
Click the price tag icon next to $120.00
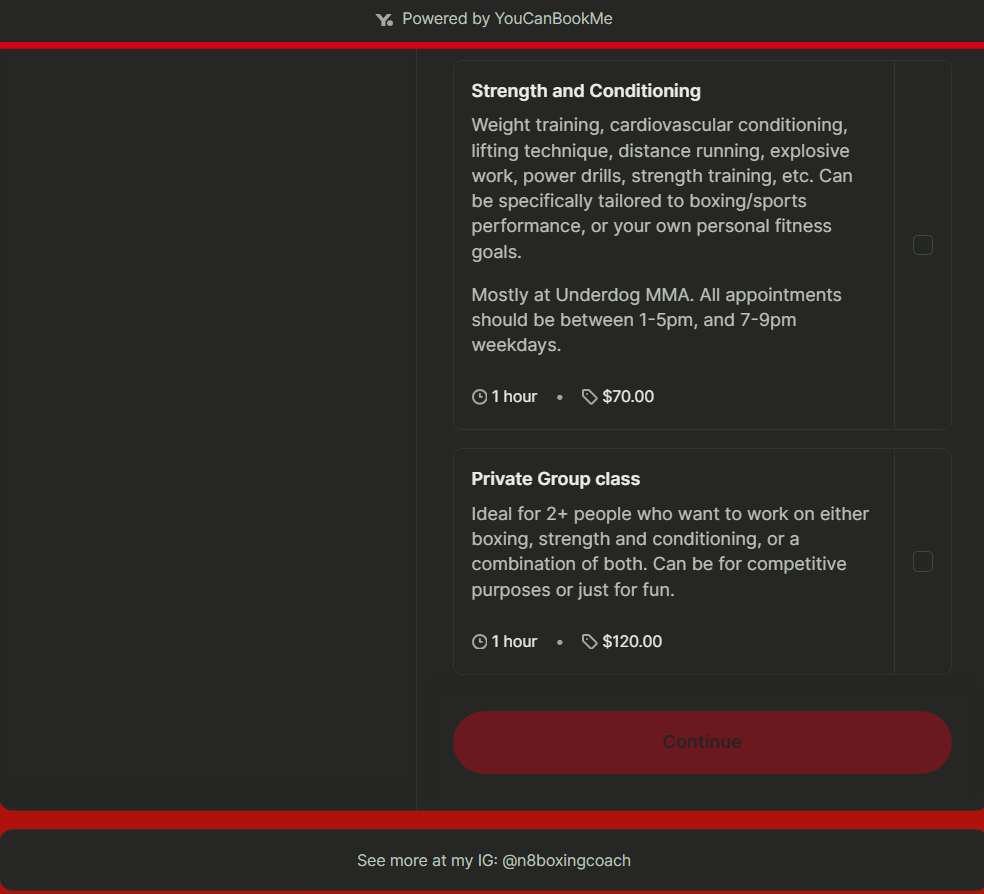pyautogui.click(x=589, y=642)
